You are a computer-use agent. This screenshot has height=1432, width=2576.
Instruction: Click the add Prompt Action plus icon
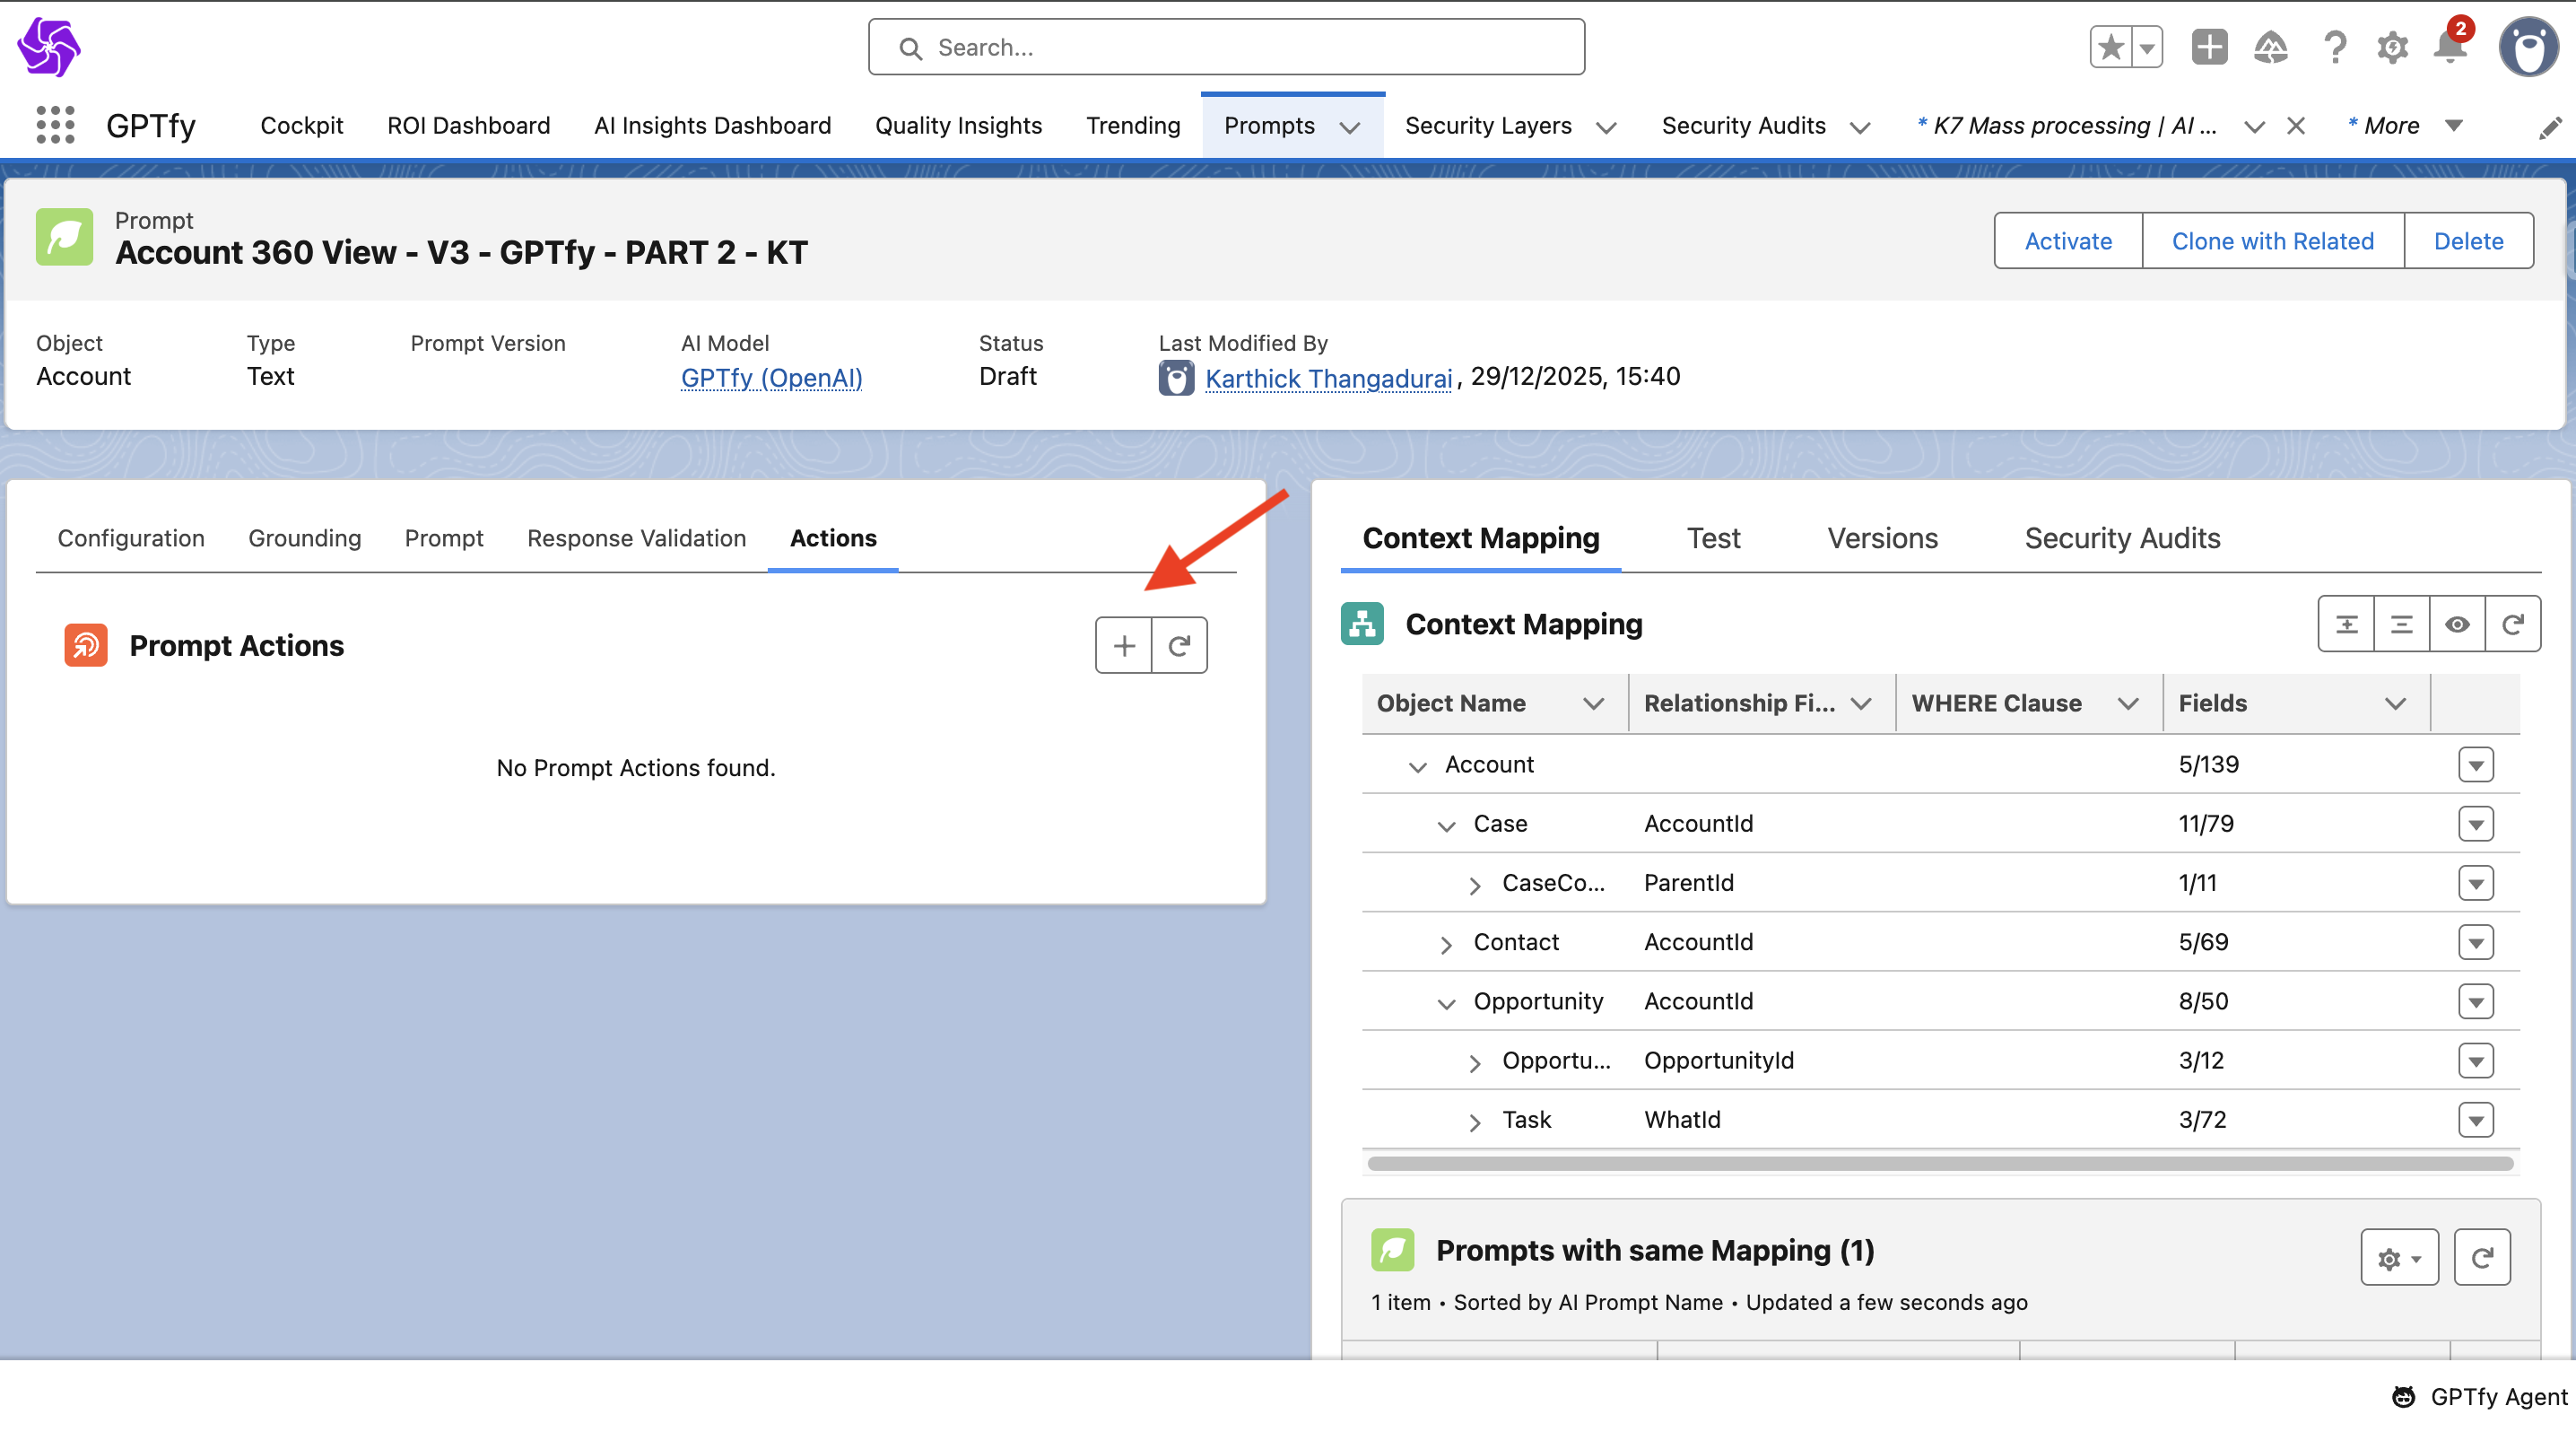point(1123,646)
